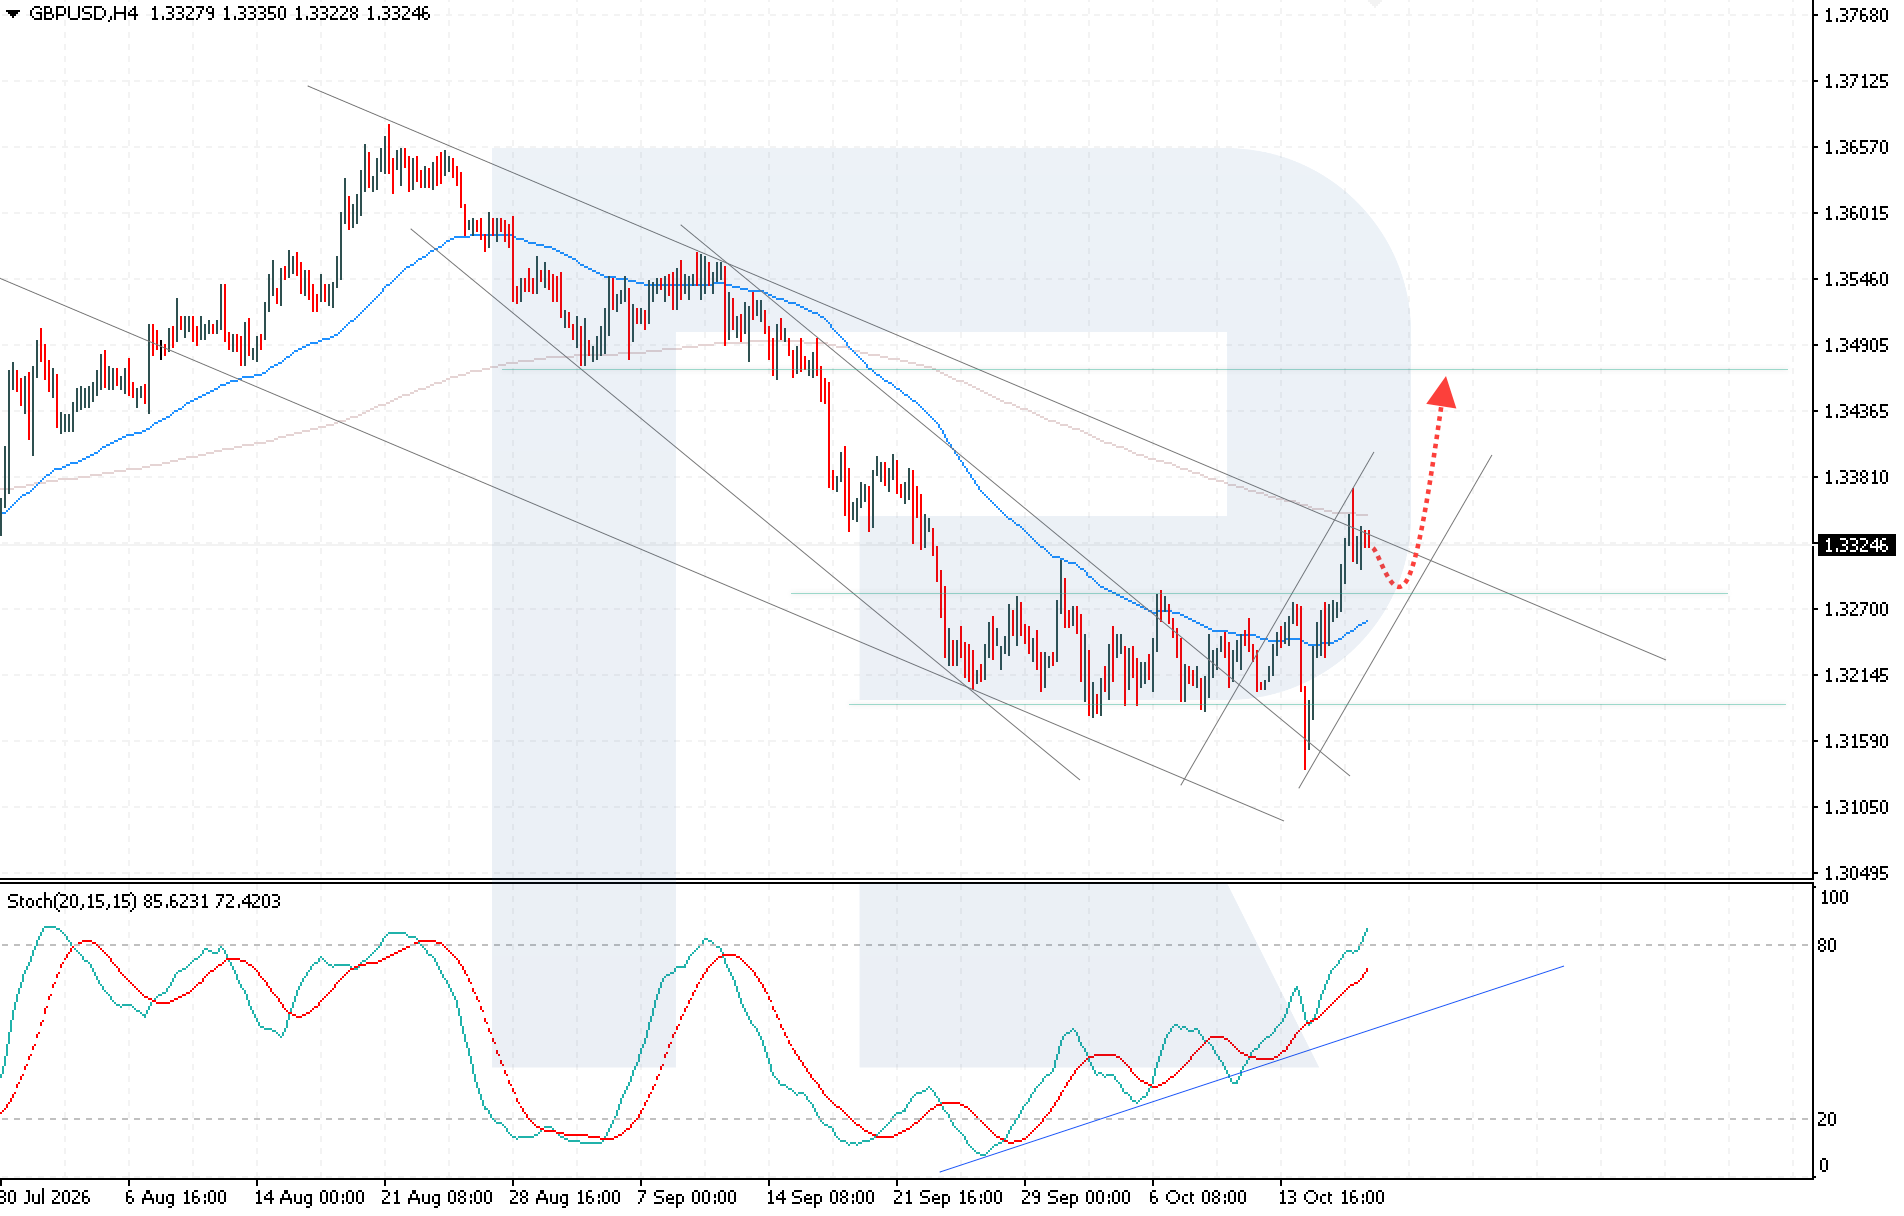1904x1216 pixels.
Task: Click the 1.32700 price axis value
Action: tap(1856, 609)
